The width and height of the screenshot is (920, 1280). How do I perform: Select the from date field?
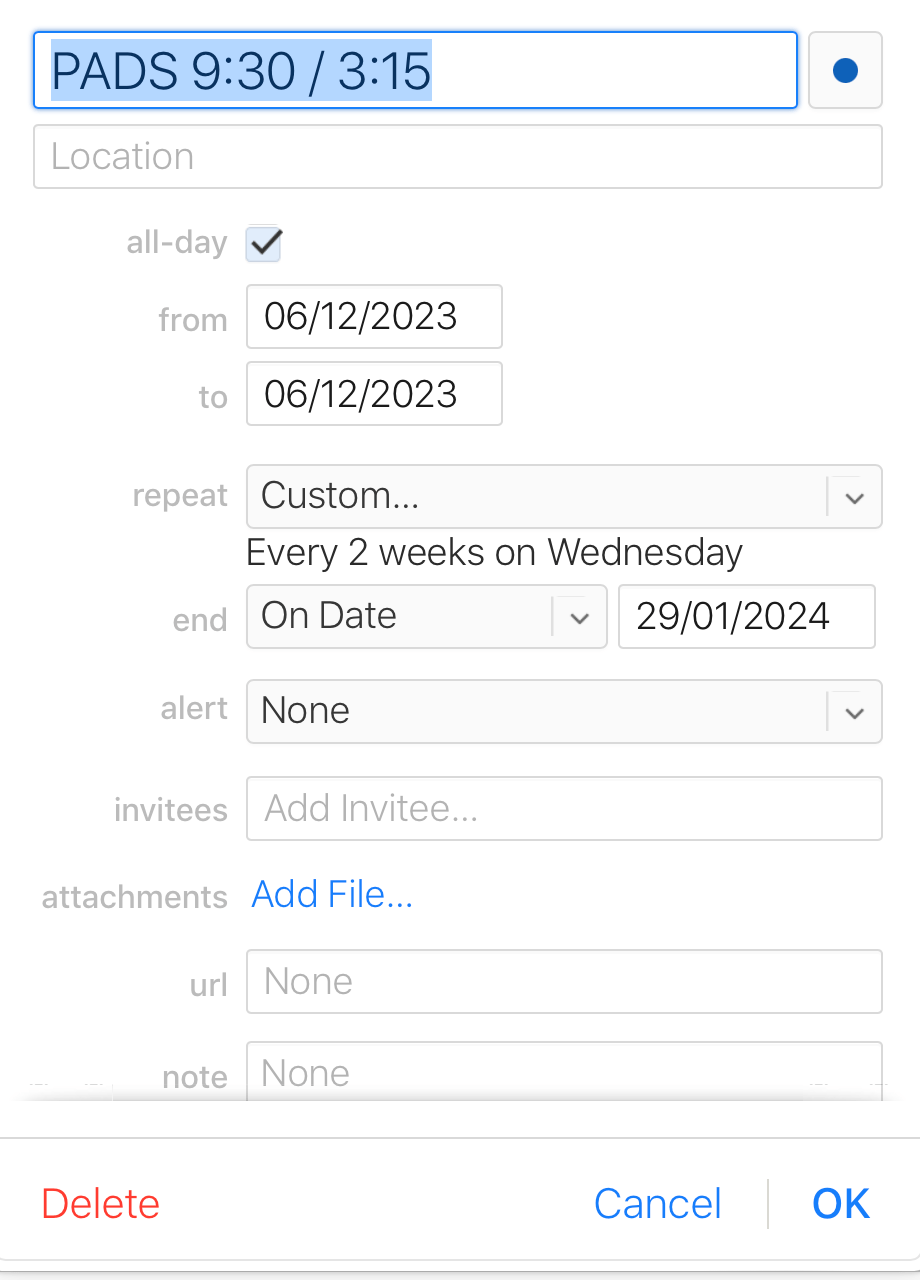click(374, 317)
